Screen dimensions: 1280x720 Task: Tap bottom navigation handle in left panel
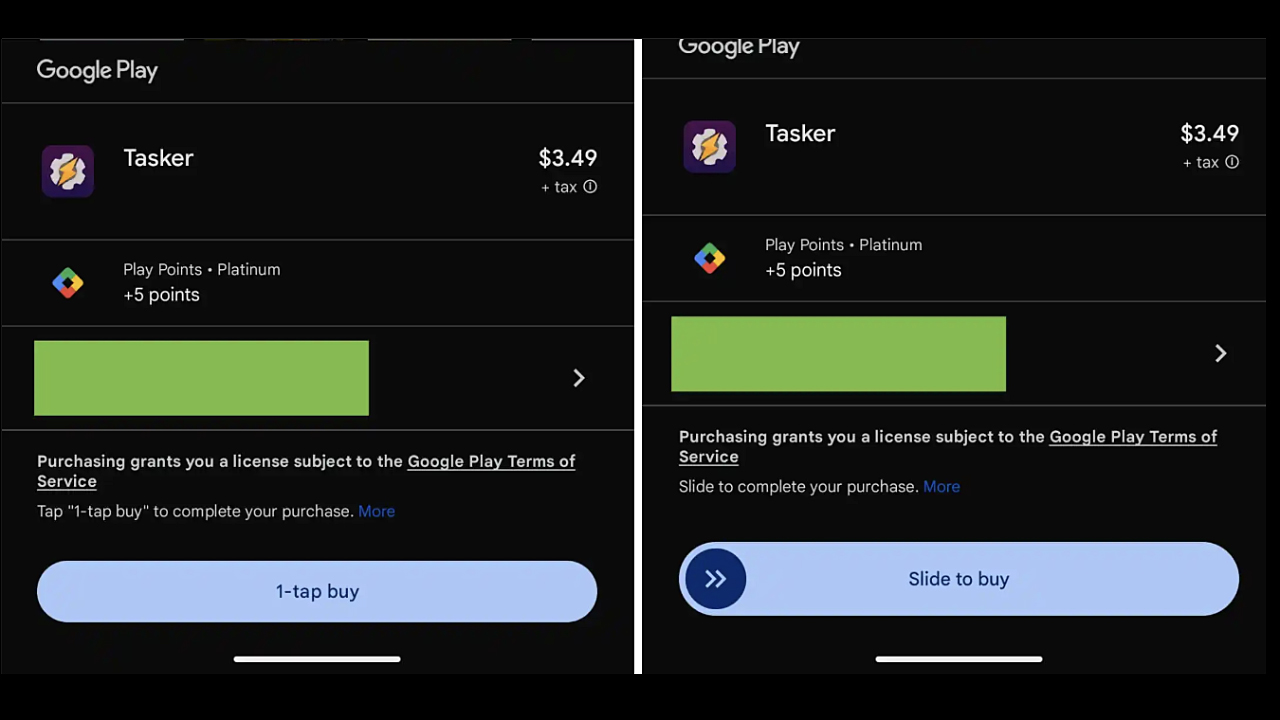[317, 659]
